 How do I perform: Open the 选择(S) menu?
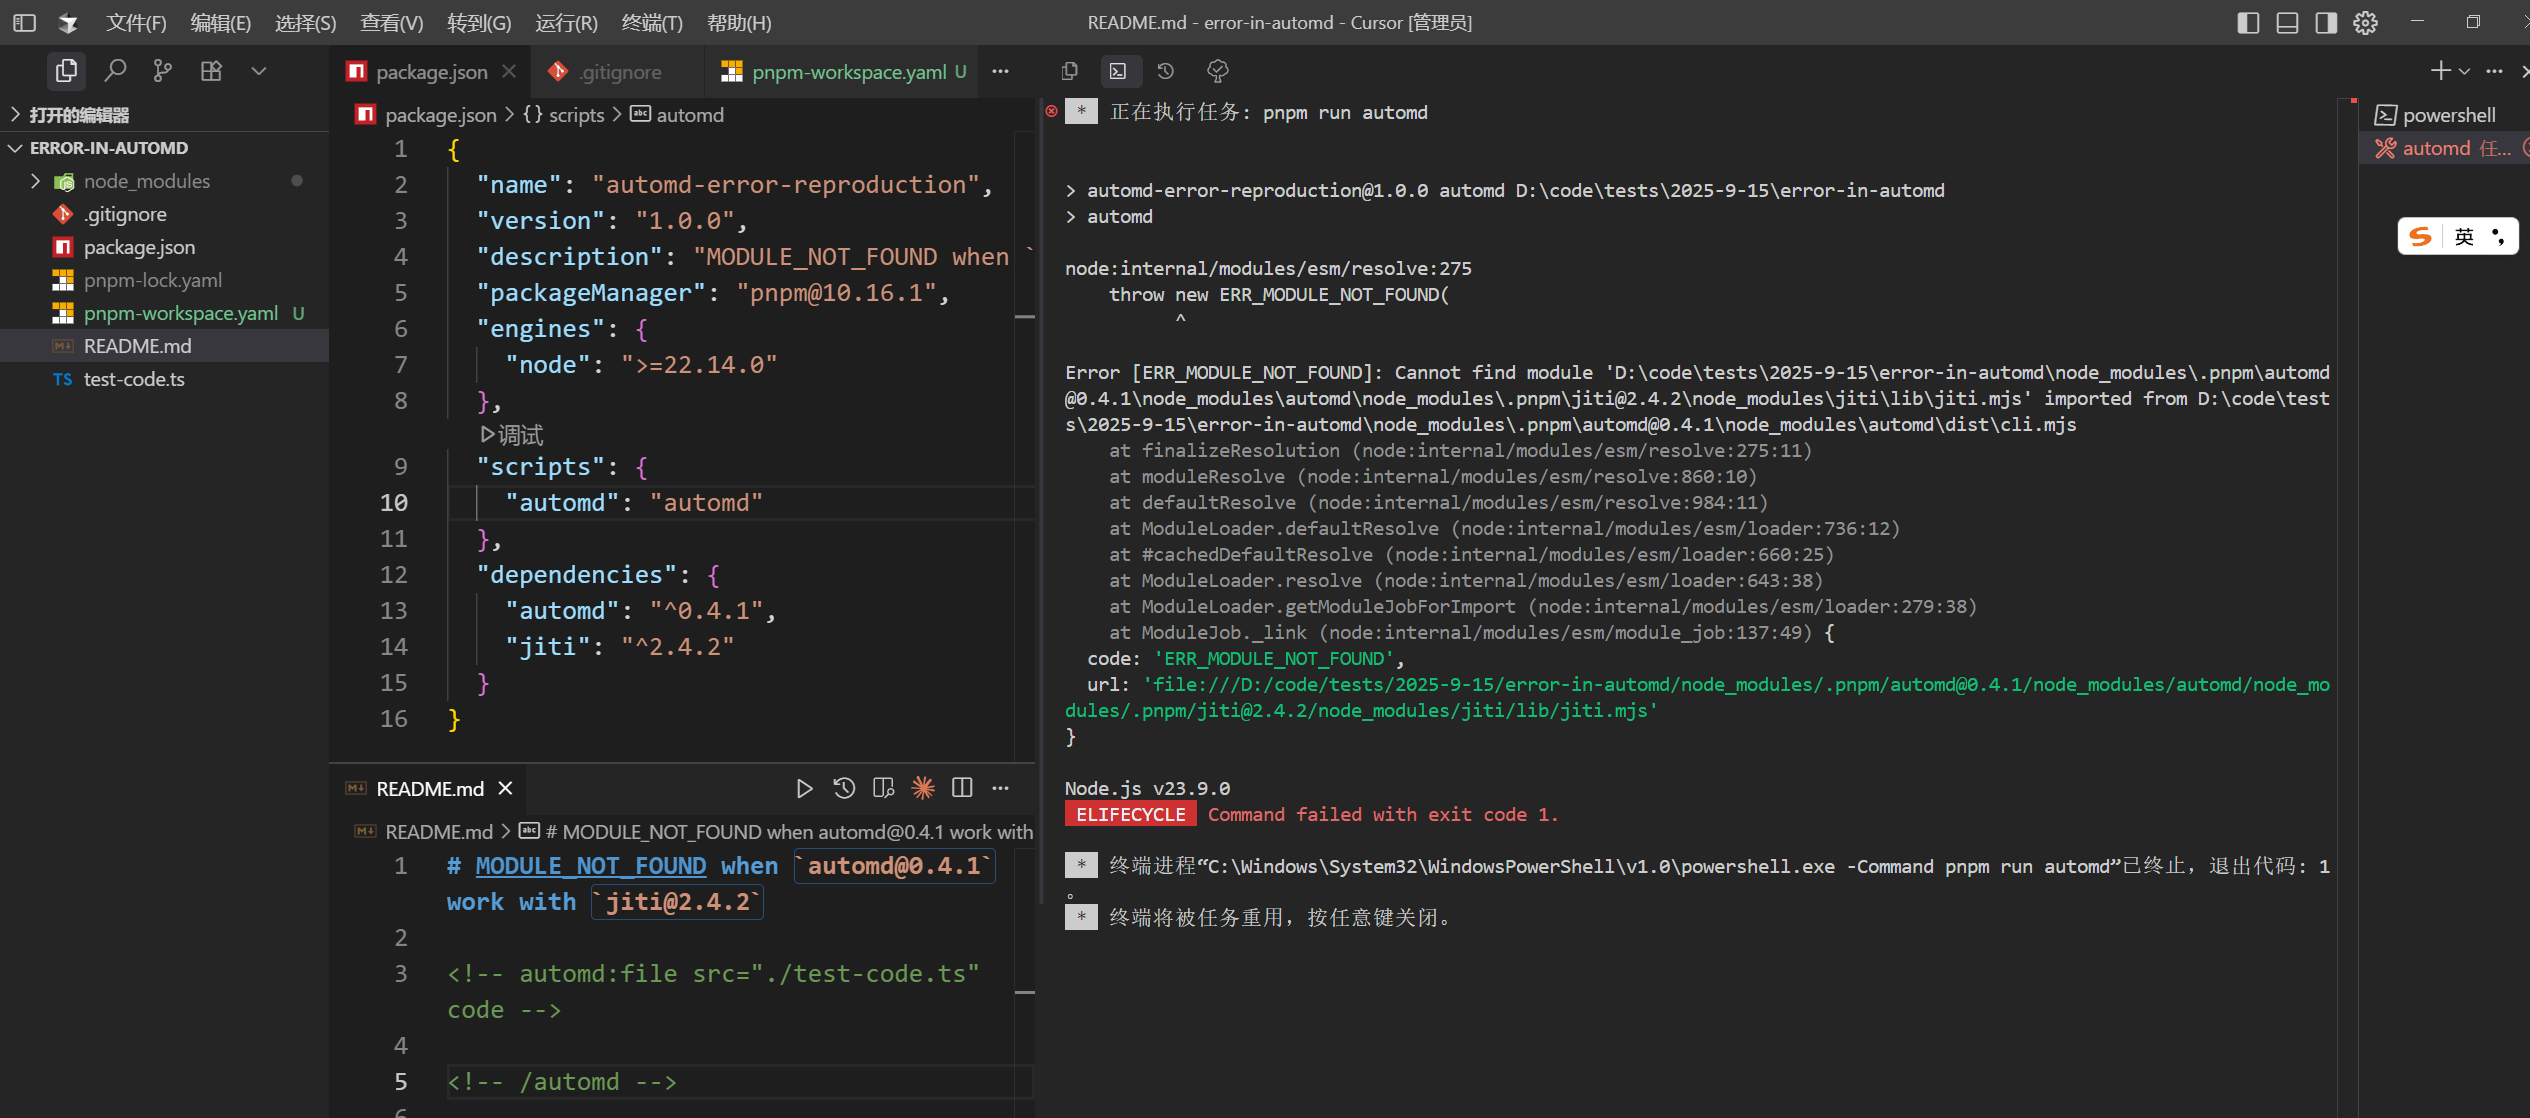[x=305, y=22]
